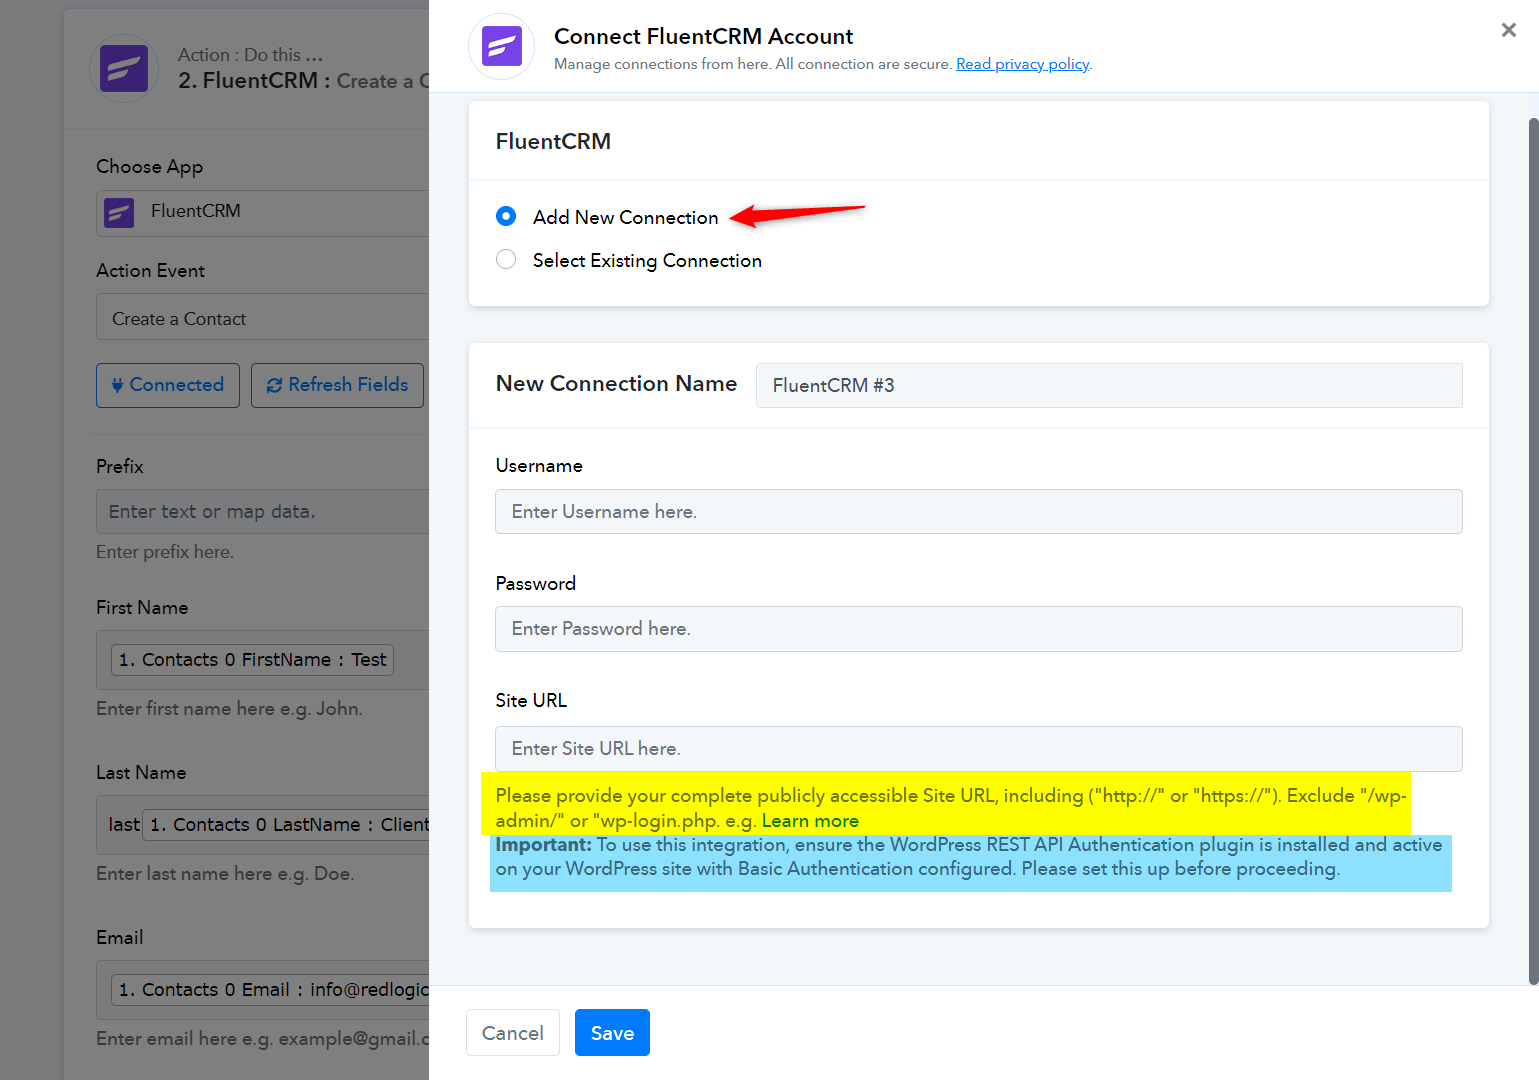Click the FluentCRM icon in the Choose App field

click(x=119, y=212)
